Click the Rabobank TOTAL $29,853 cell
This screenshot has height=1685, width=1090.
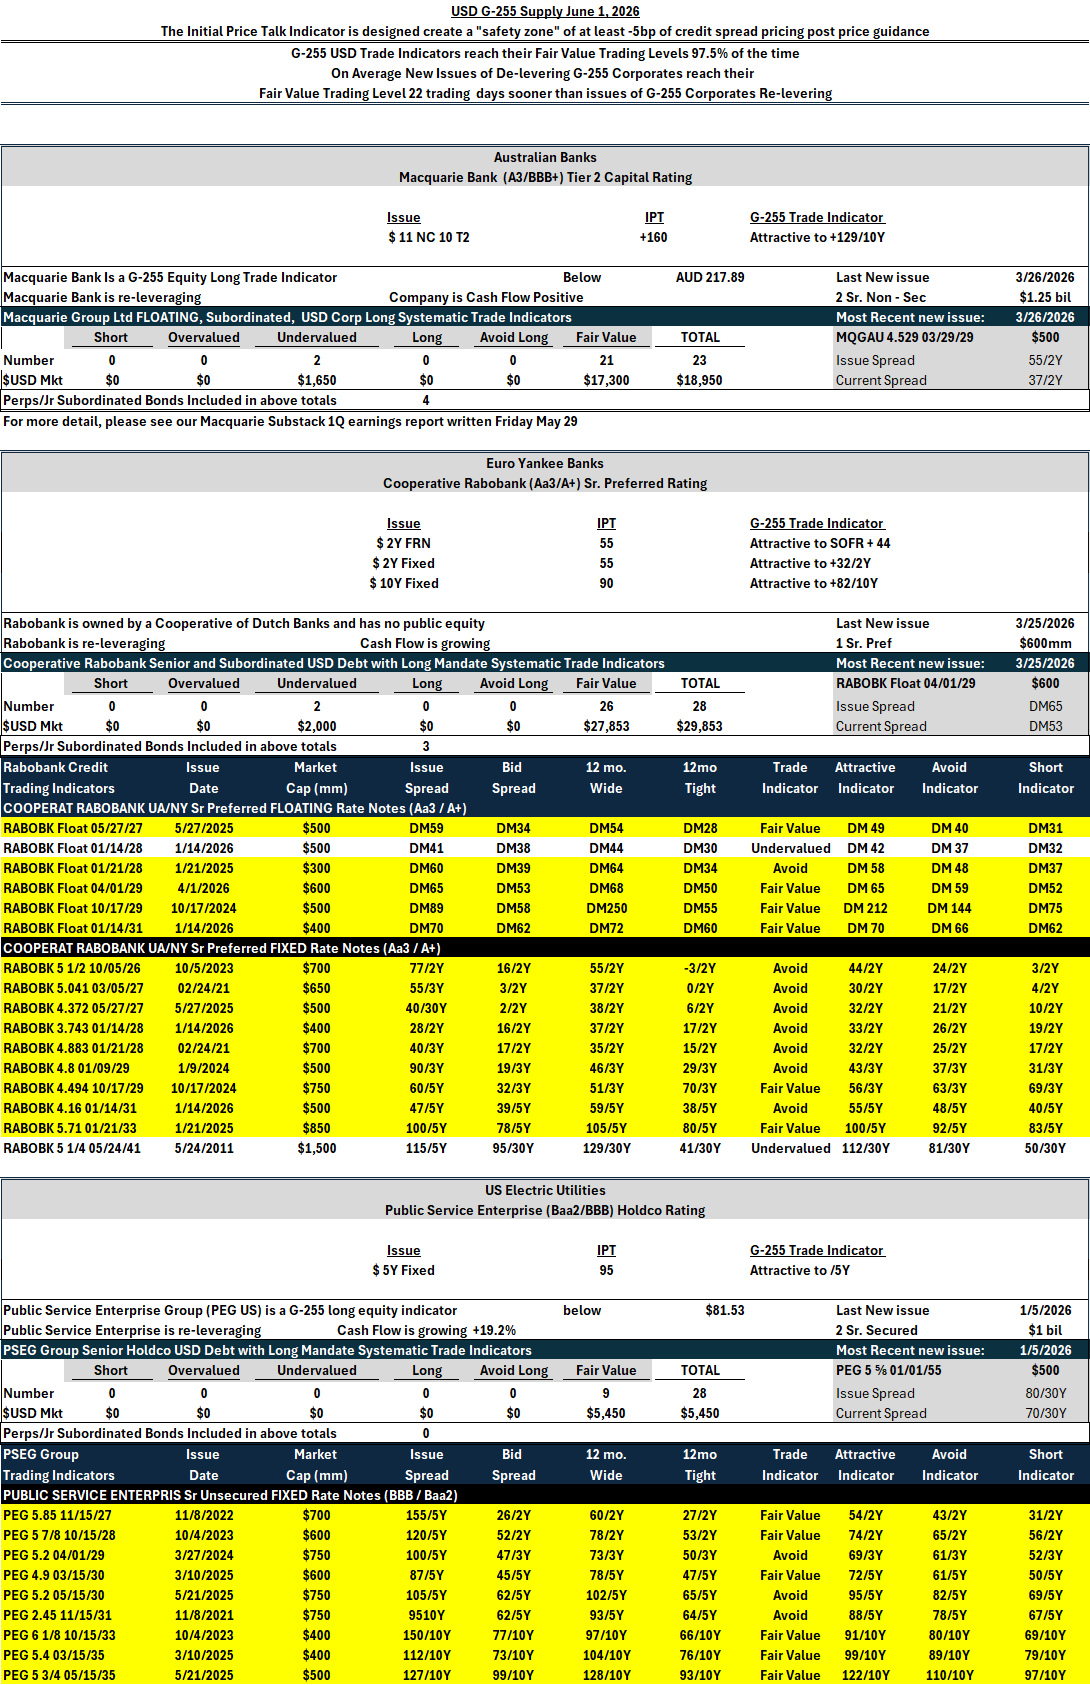[x=700, y=726]
